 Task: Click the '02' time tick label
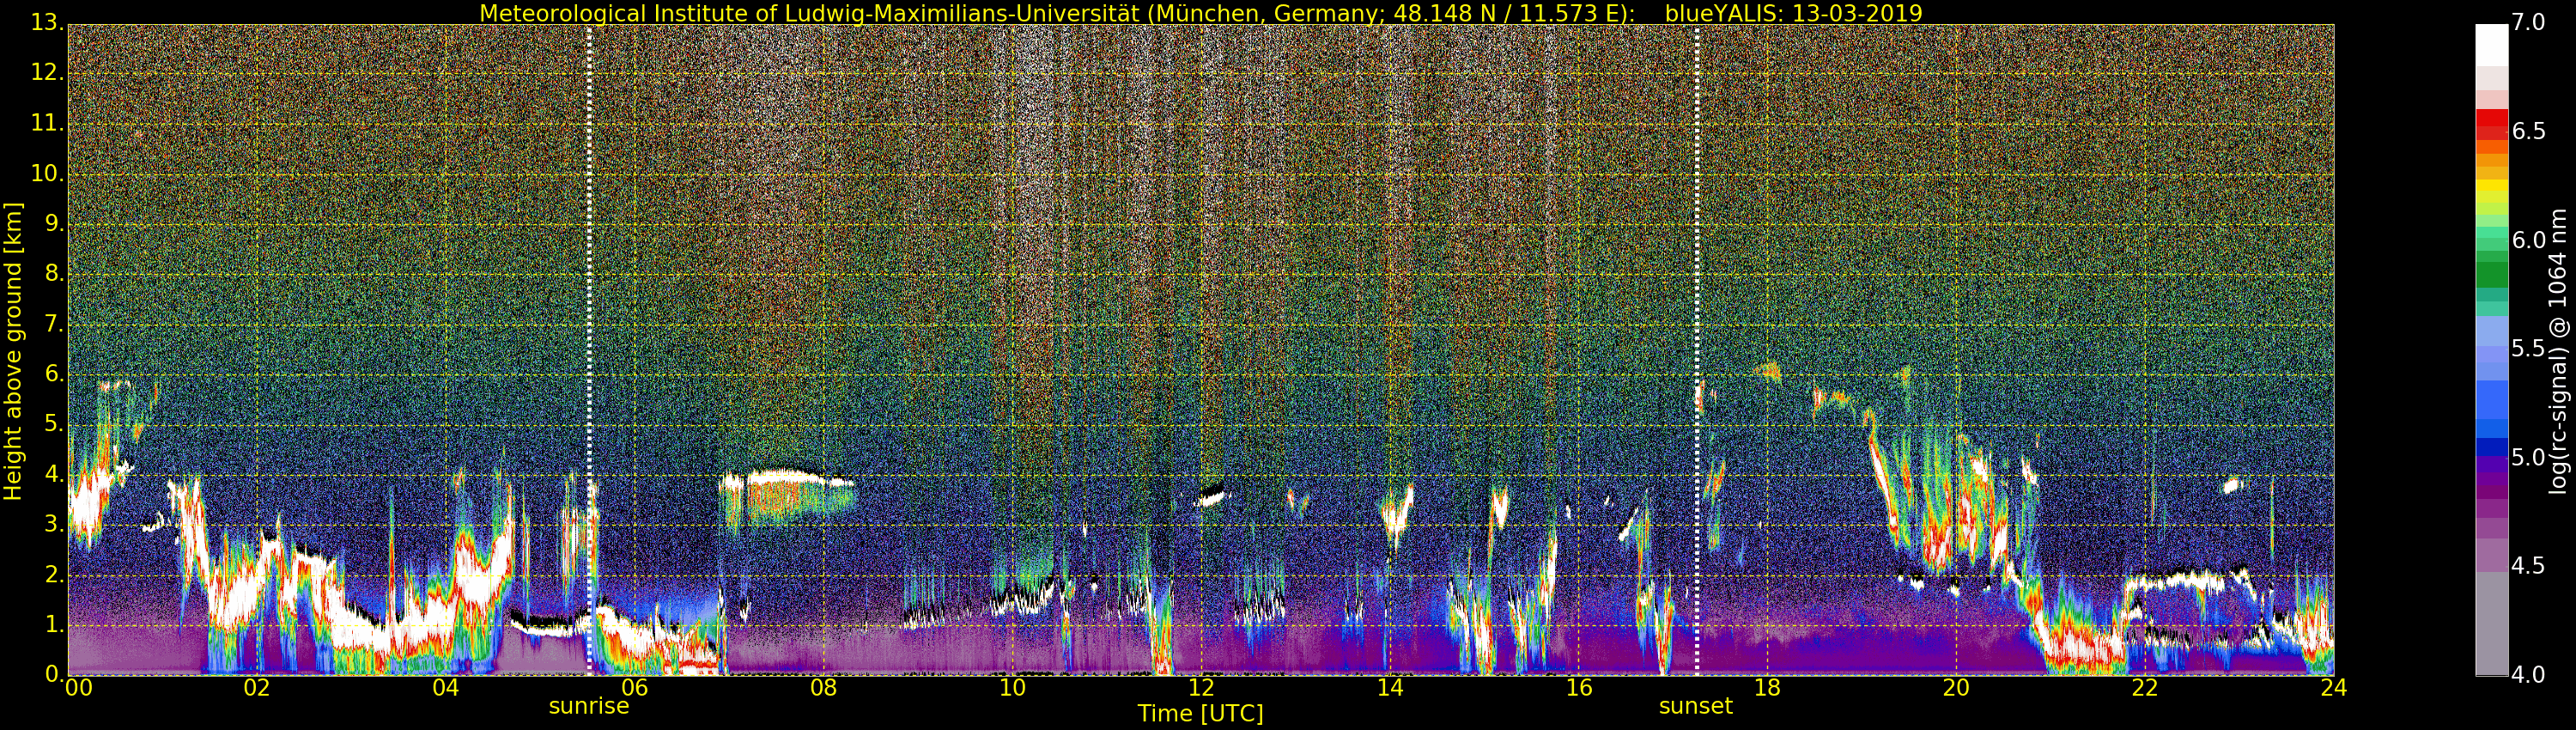pos(256,688)
